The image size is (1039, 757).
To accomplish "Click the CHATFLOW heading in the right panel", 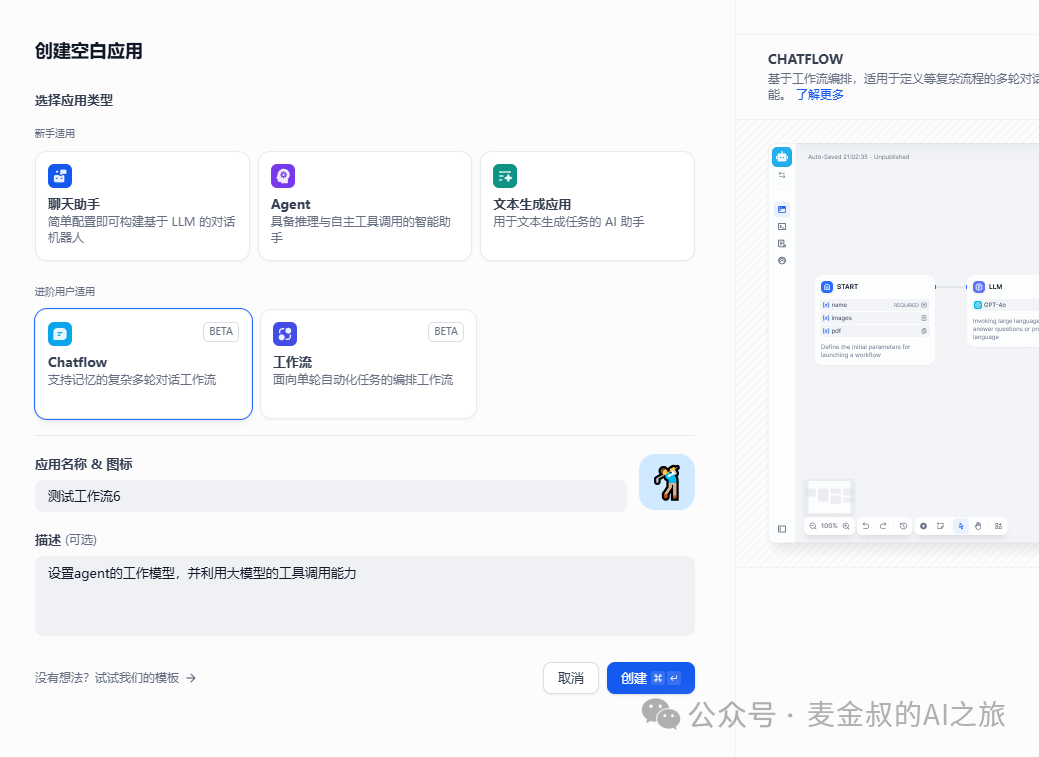I will tap(805, 59).
